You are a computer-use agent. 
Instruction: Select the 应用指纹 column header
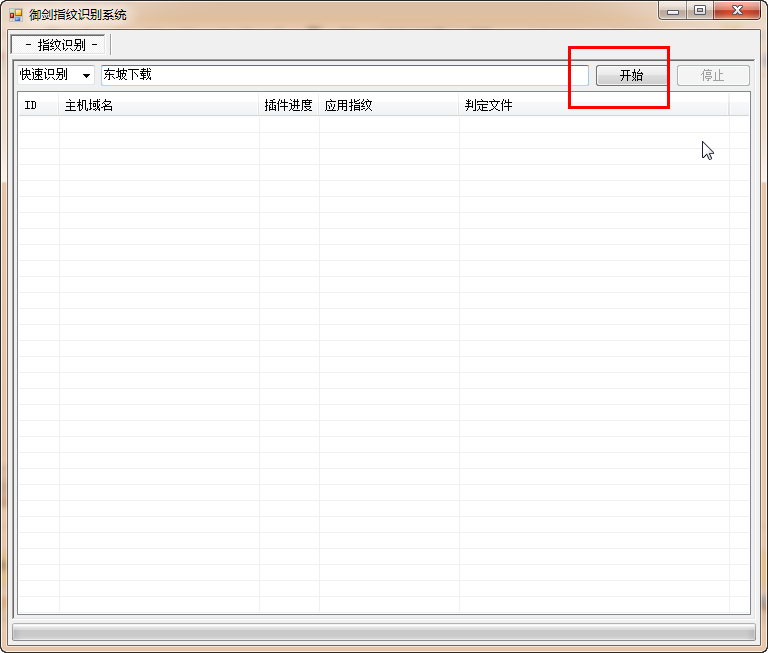click(x=389, y=105)
